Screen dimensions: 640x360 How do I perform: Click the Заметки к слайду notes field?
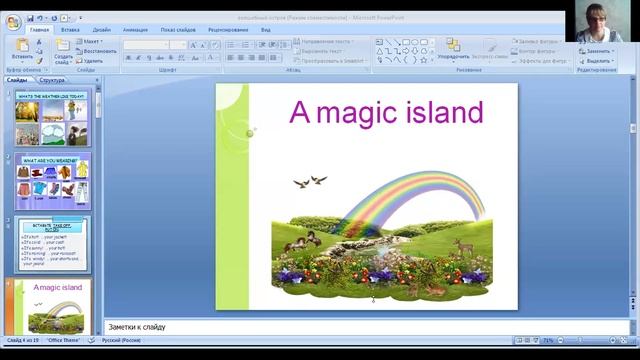coord(367,327)
